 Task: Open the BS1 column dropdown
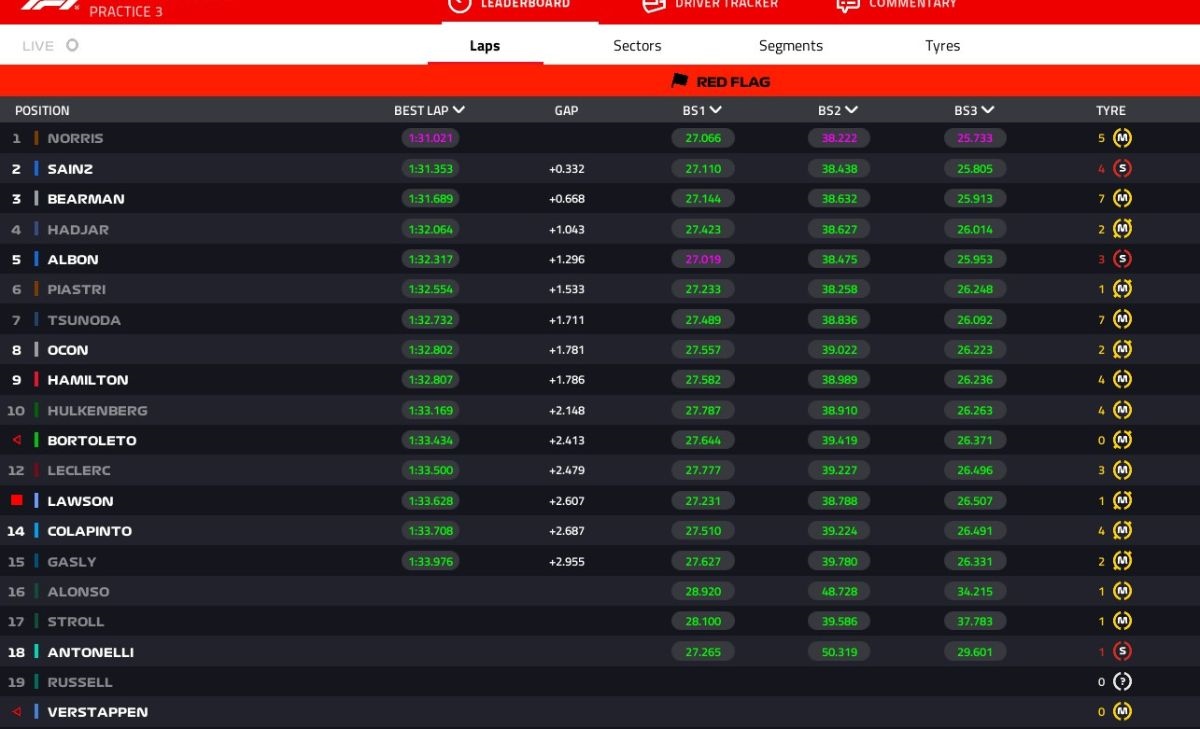point(716,110)
